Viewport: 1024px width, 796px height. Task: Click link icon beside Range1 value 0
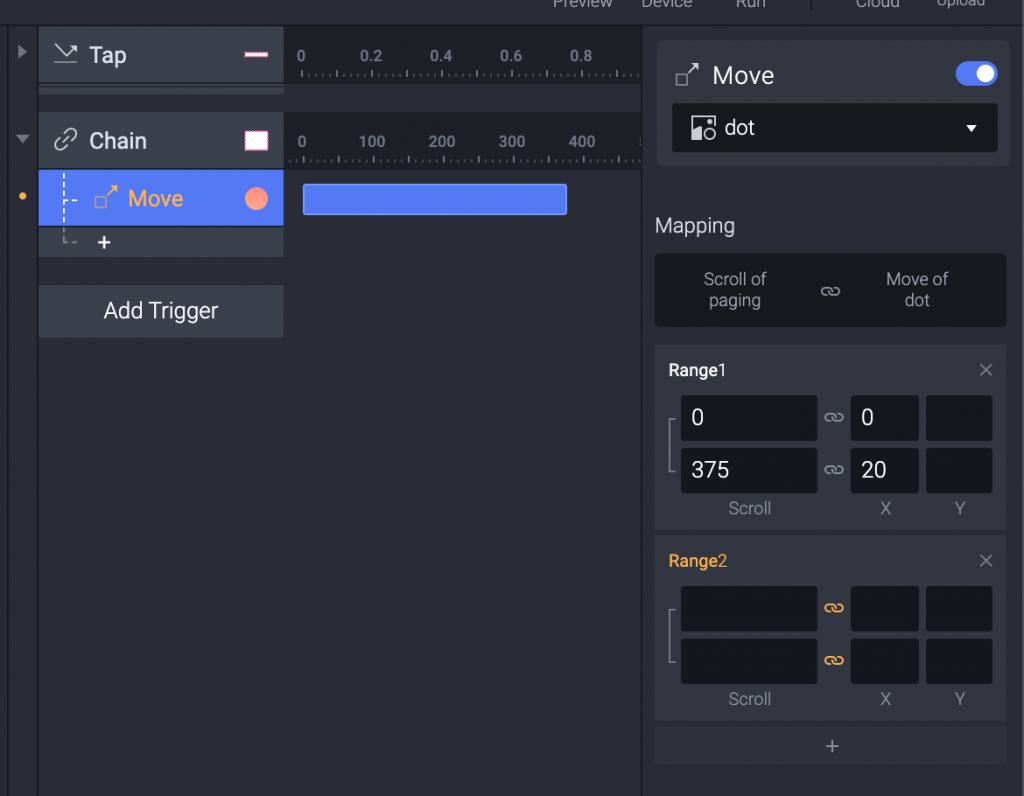coord(834,417)
